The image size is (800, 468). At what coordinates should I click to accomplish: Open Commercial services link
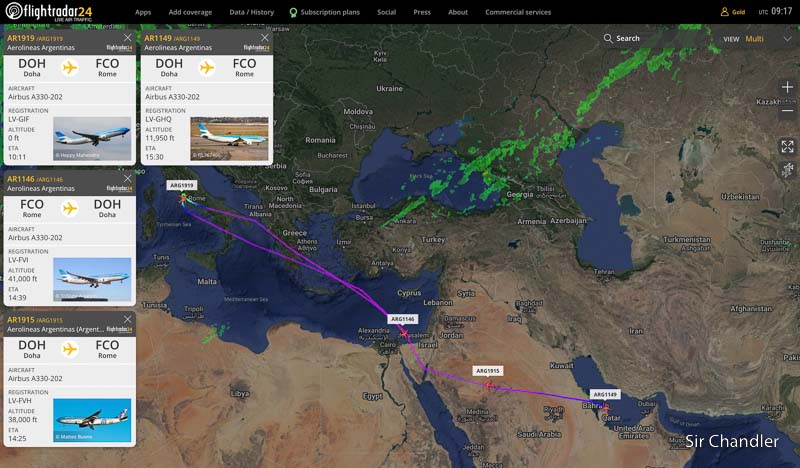pos(518,12)
